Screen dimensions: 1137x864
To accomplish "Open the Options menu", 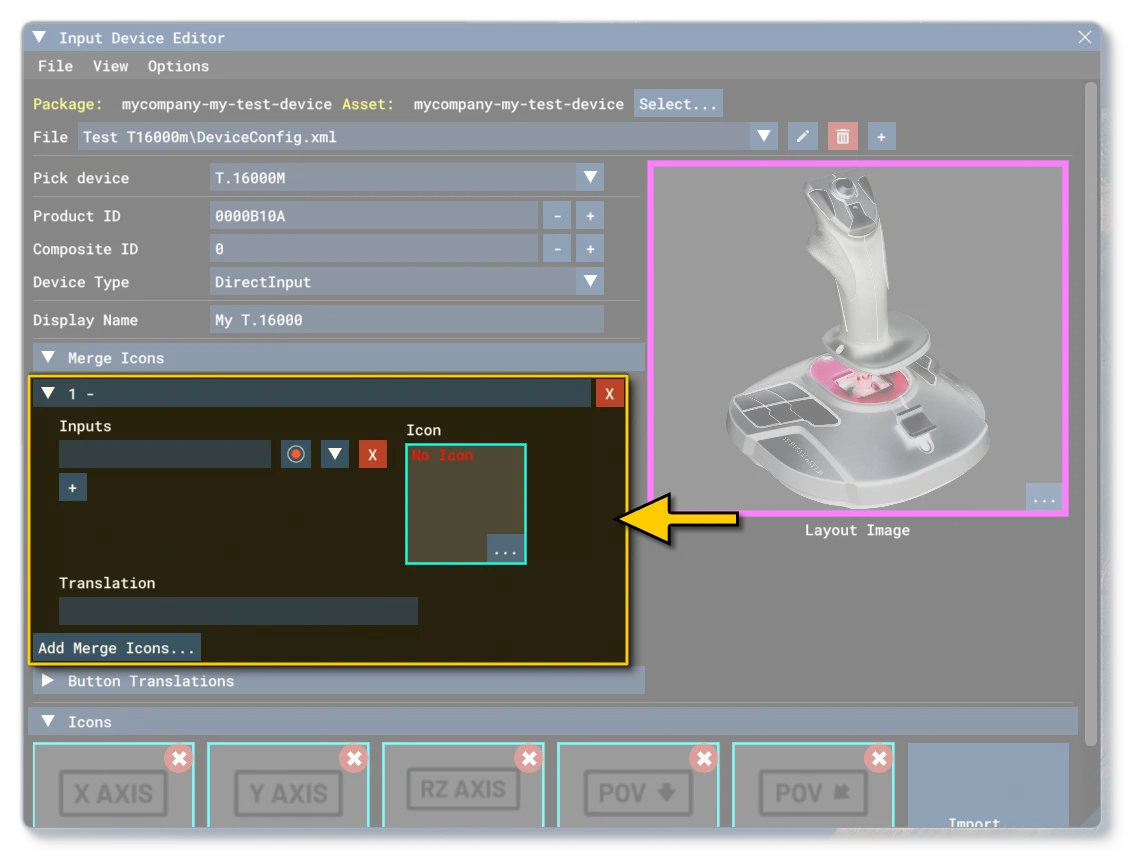I will pyautogui.click(x=178, y=66).
